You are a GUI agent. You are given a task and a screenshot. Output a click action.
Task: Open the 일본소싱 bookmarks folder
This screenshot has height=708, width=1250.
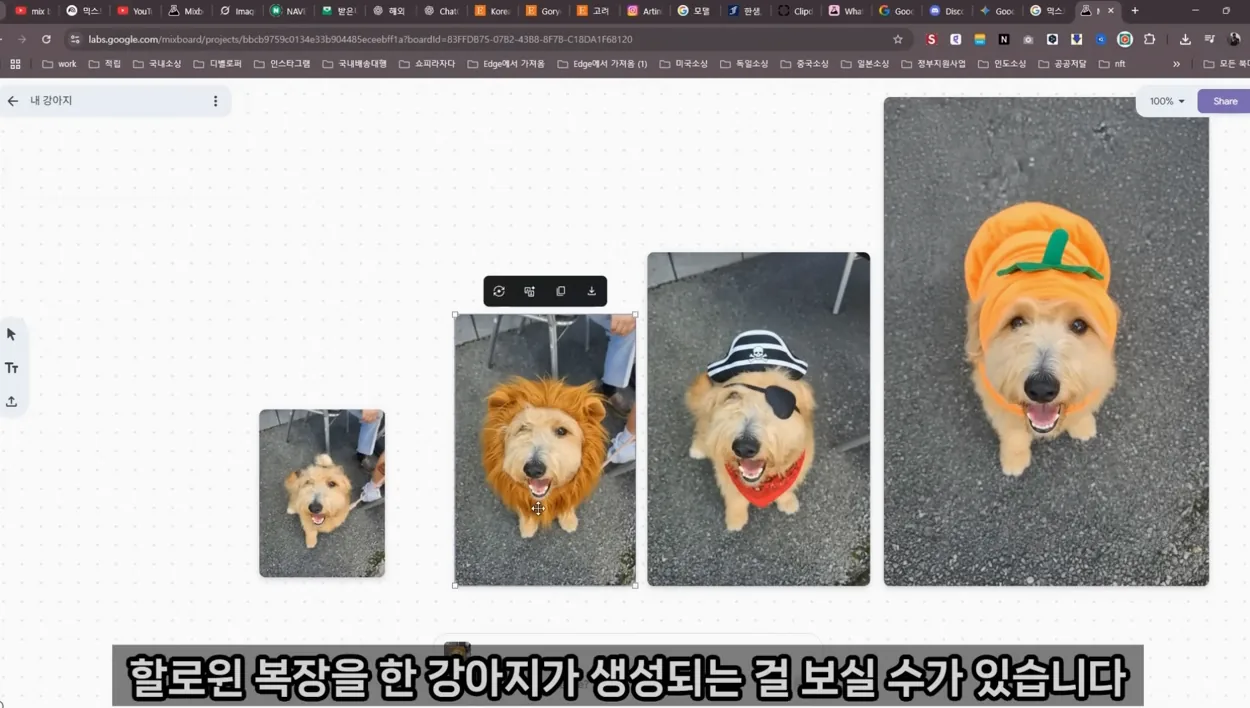pos(865,64)
